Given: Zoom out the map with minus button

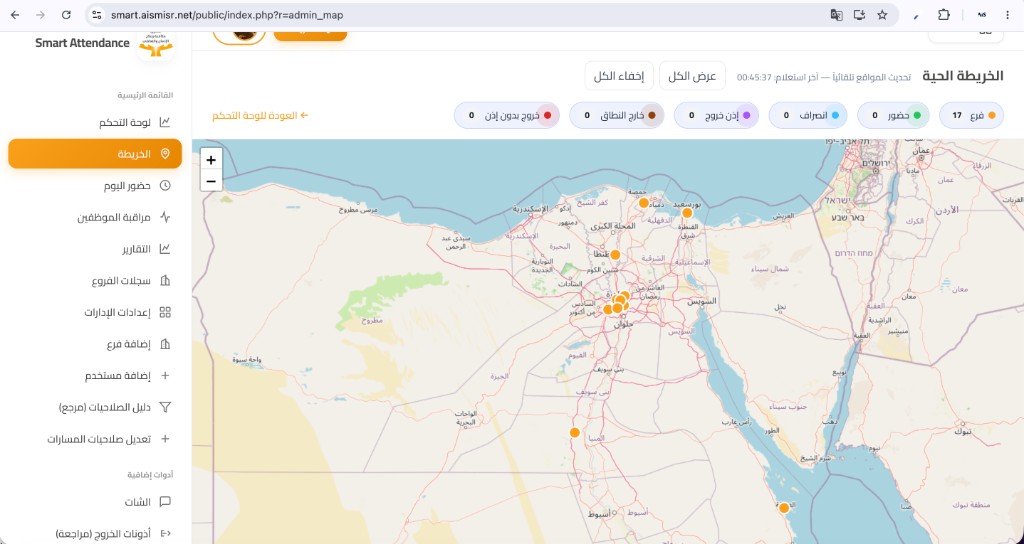Looking at the screenshot, I should 211,181.
